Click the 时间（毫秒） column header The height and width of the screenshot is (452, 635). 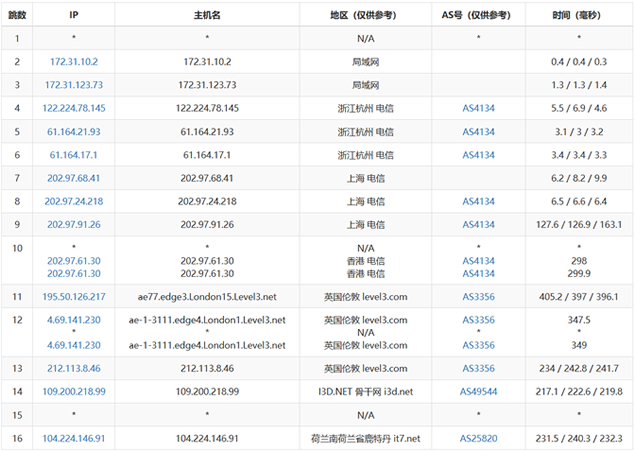coord(578,16)
